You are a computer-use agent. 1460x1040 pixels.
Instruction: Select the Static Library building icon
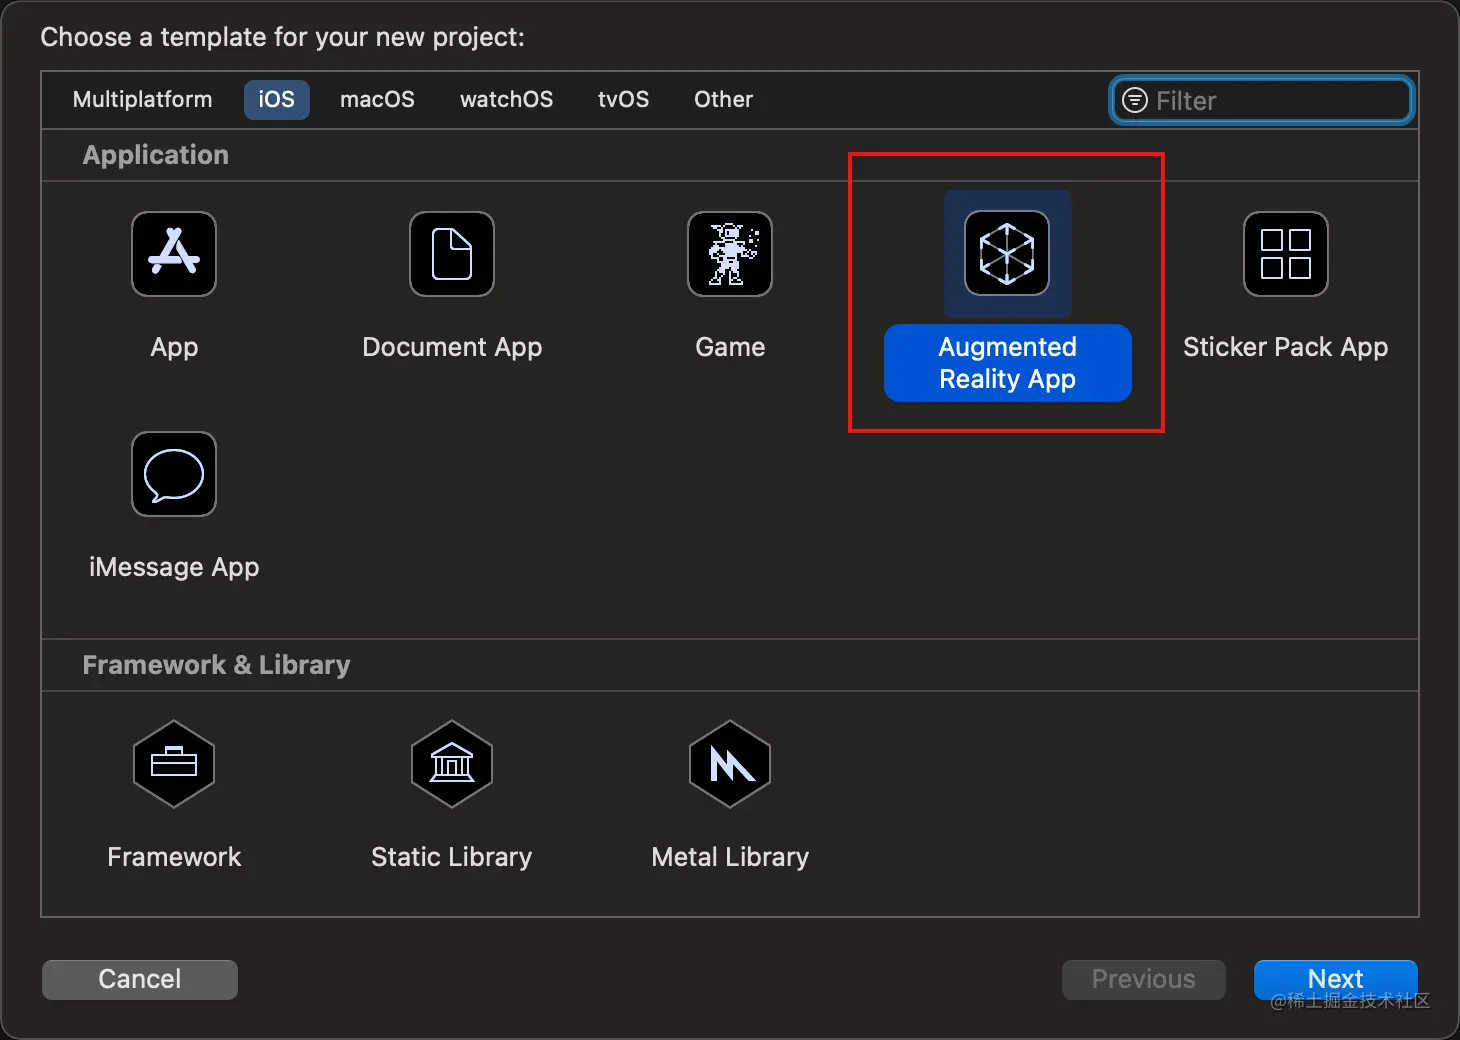pyautogui.click(x=452, y=764)
